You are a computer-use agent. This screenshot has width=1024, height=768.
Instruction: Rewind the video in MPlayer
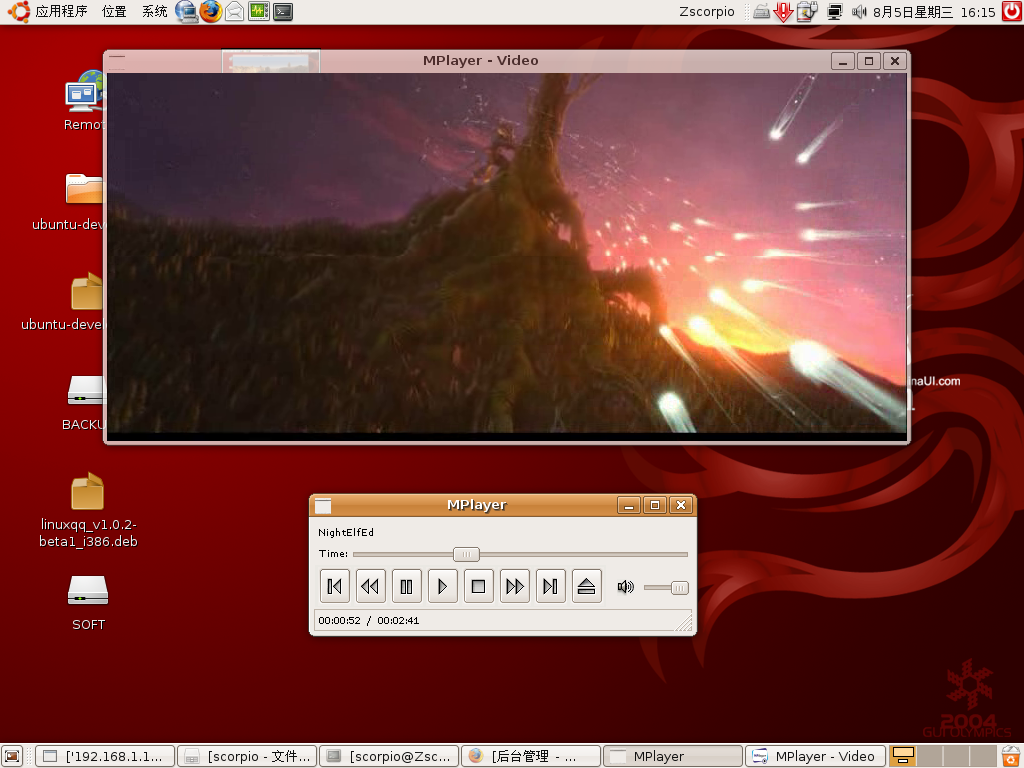pos(370,586)
